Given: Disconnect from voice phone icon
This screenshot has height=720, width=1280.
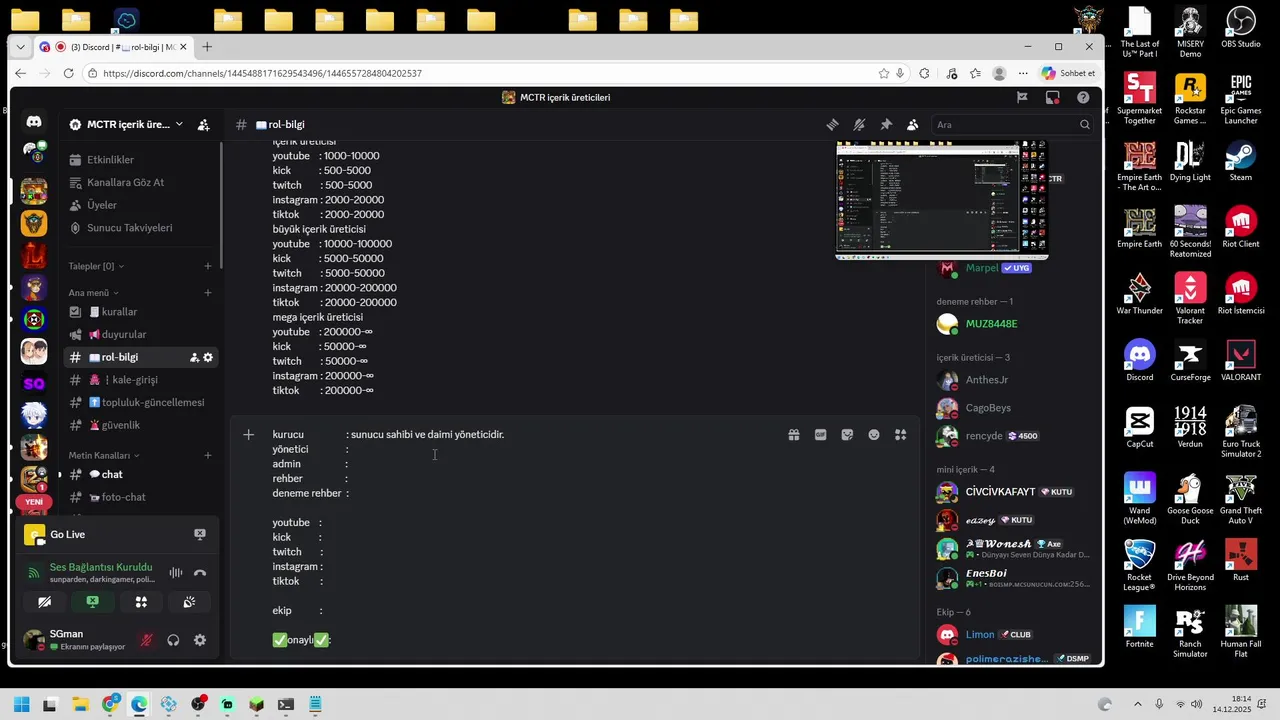Looking at the screenshot, I should [x=200, y=573].
